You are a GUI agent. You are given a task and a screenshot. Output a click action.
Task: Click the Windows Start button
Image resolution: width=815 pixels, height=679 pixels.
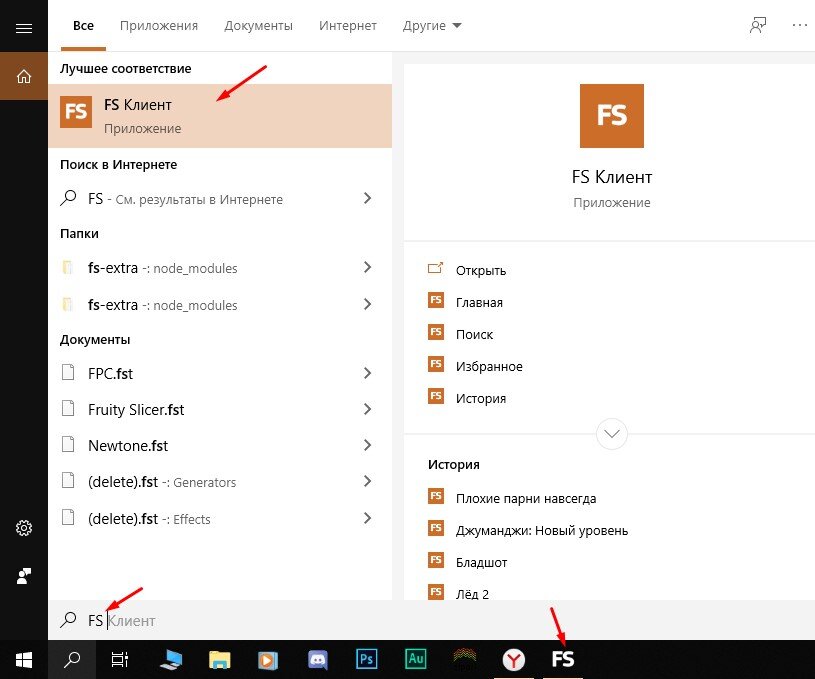[x=24, y=660]
